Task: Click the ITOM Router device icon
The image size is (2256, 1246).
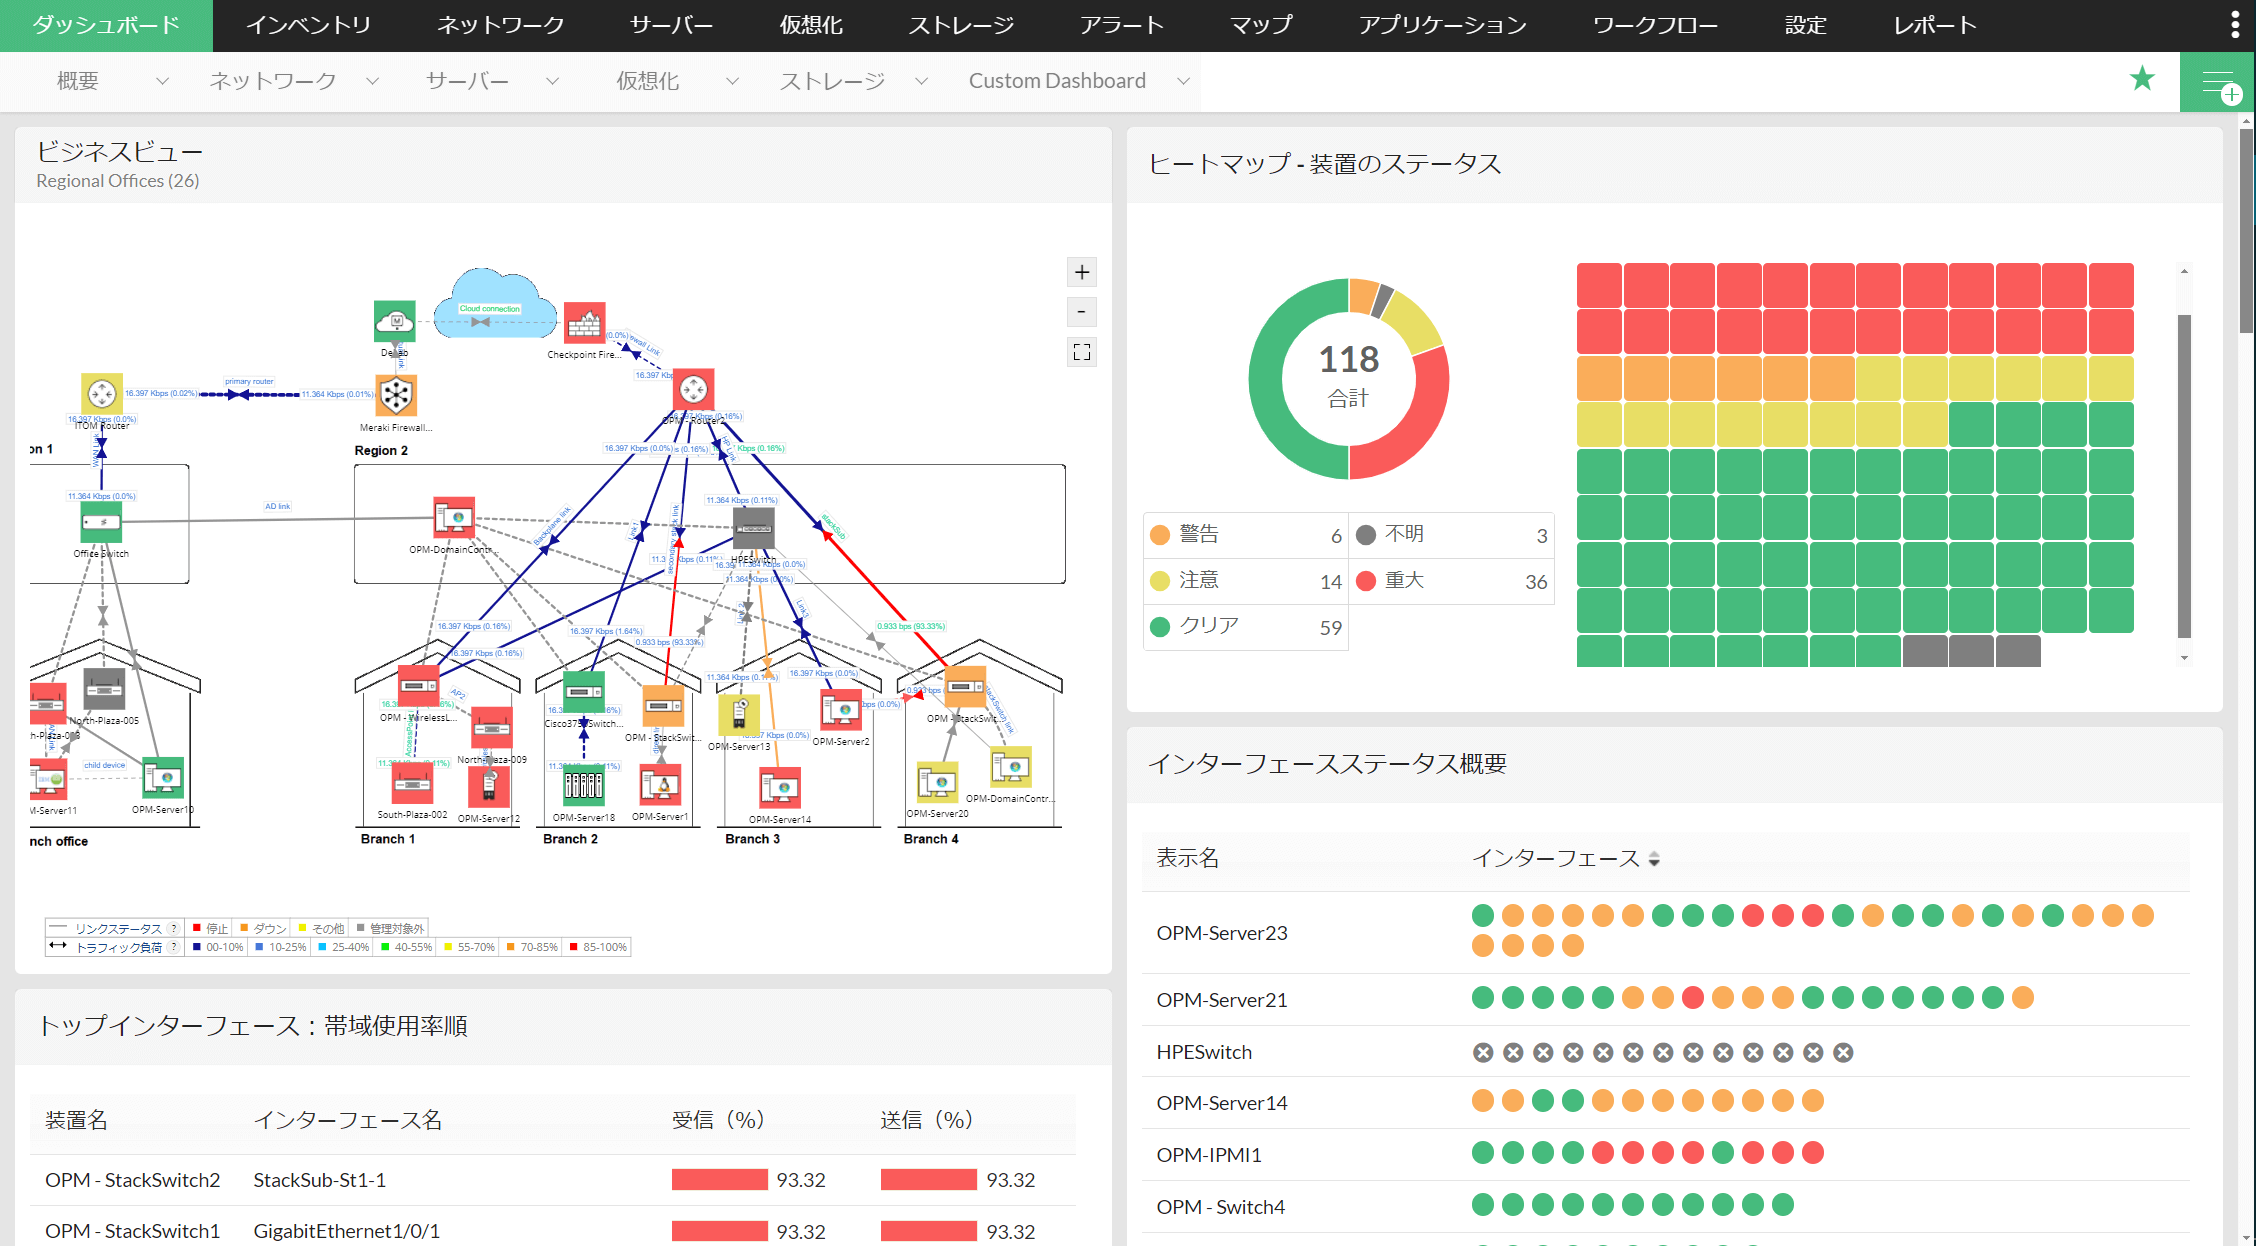Action: pyautogui.click(x=101, y=393)
